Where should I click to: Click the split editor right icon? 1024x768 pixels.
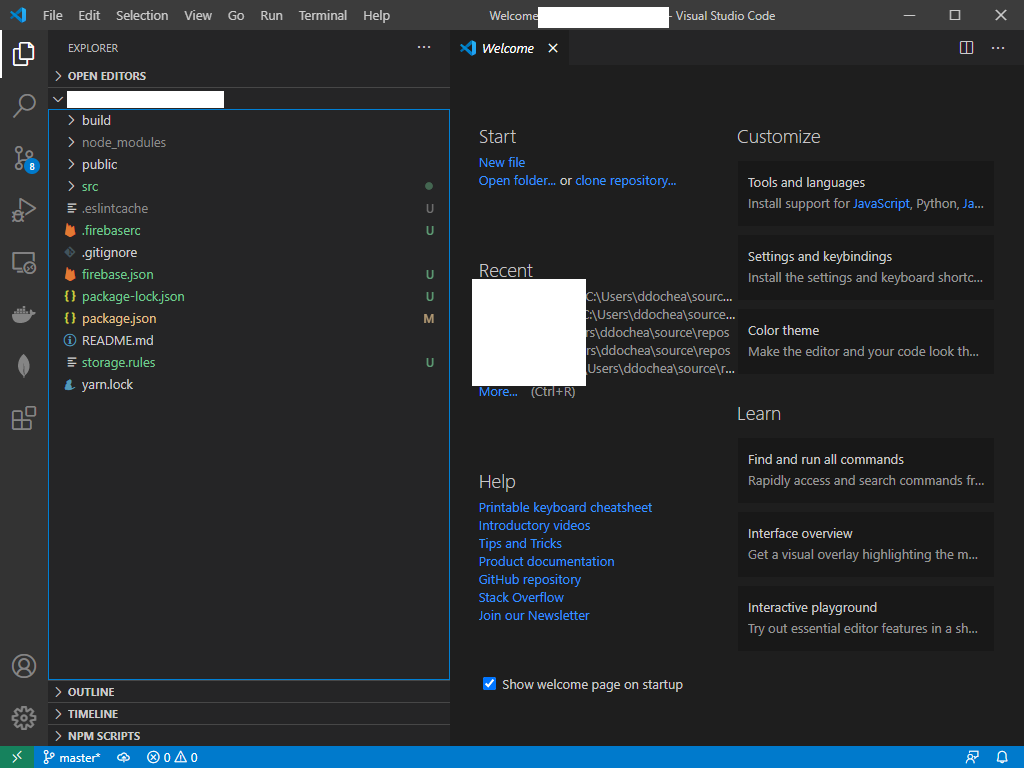tap(966, 48)
